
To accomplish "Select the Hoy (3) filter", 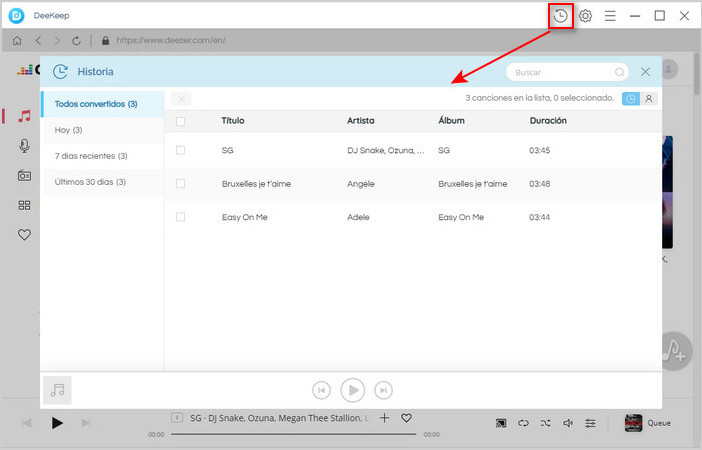I will 103,130.
